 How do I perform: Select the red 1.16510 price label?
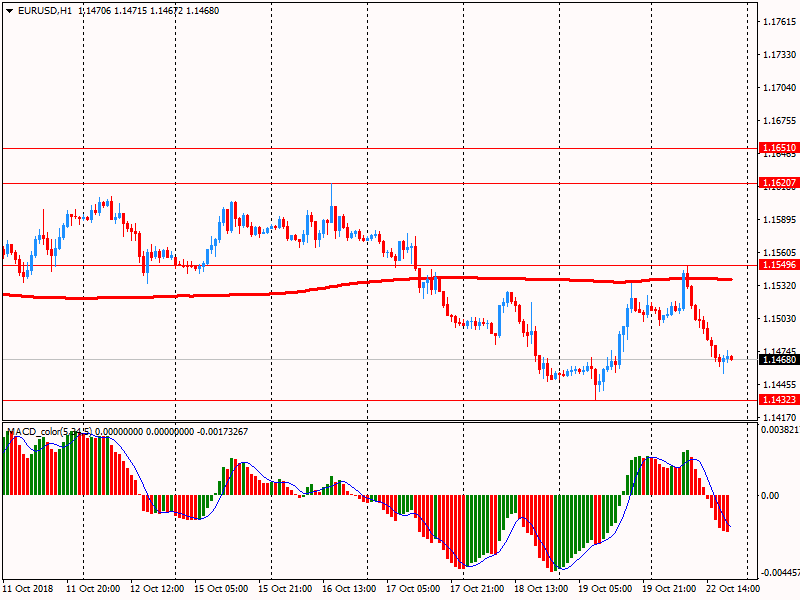(778, 148)
